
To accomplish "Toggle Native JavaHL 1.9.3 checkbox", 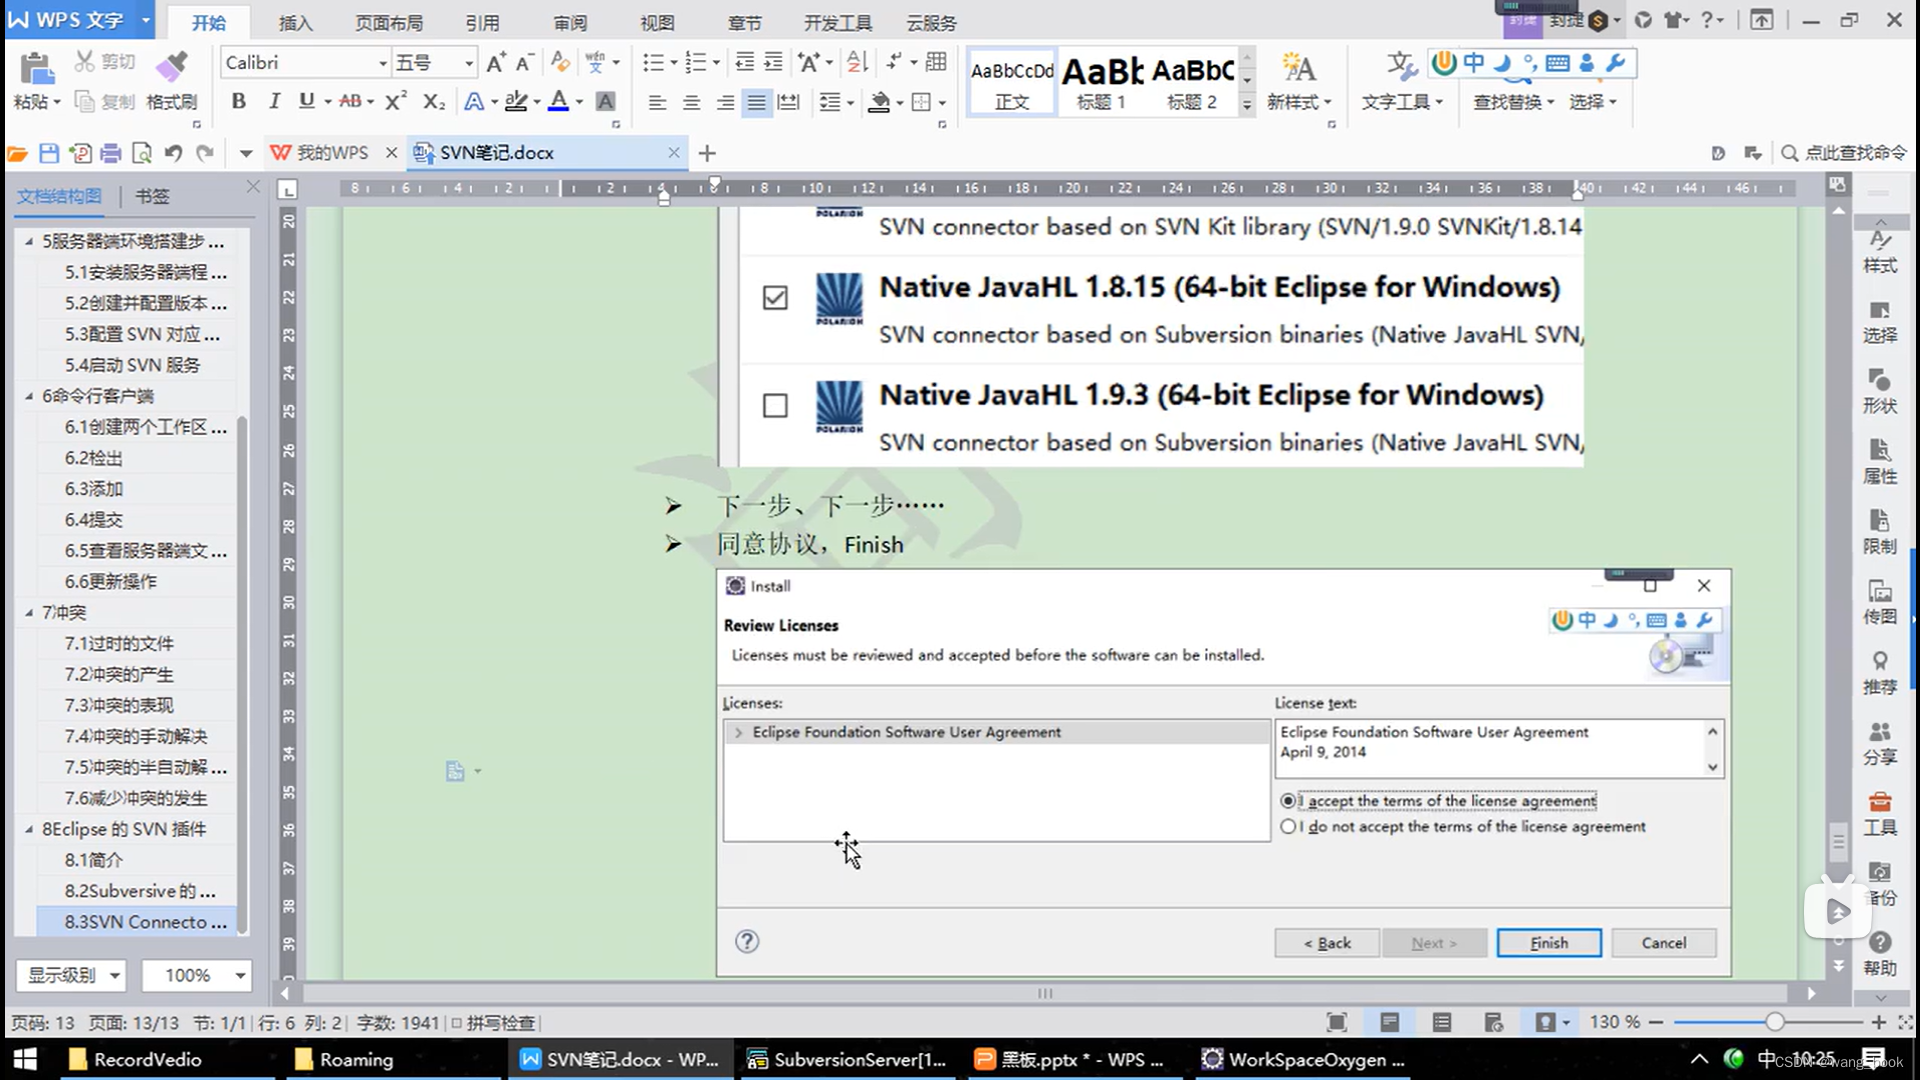I will [x=775, y=405].
